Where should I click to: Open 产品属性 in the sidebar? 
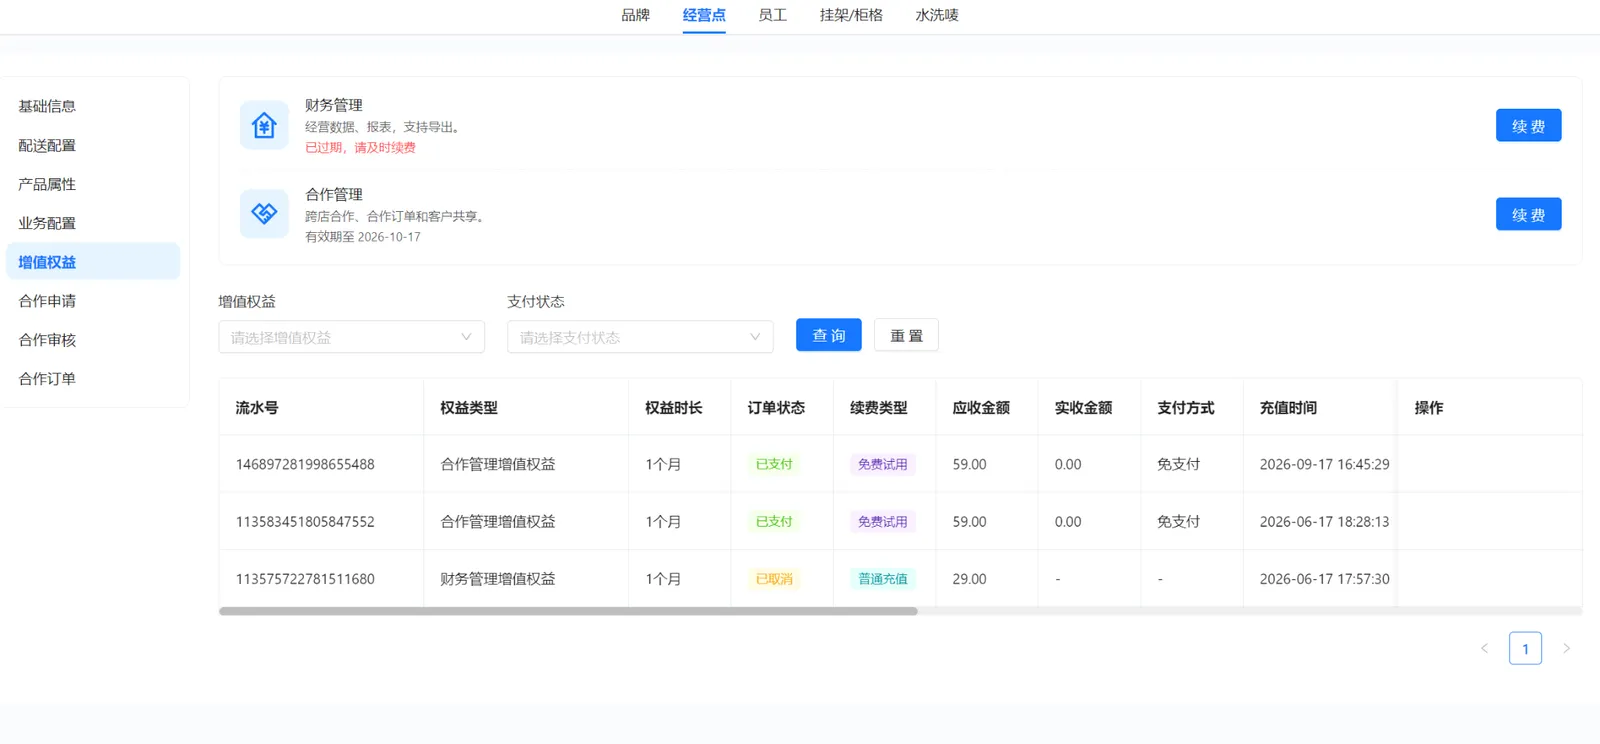[x=93, y=184]
